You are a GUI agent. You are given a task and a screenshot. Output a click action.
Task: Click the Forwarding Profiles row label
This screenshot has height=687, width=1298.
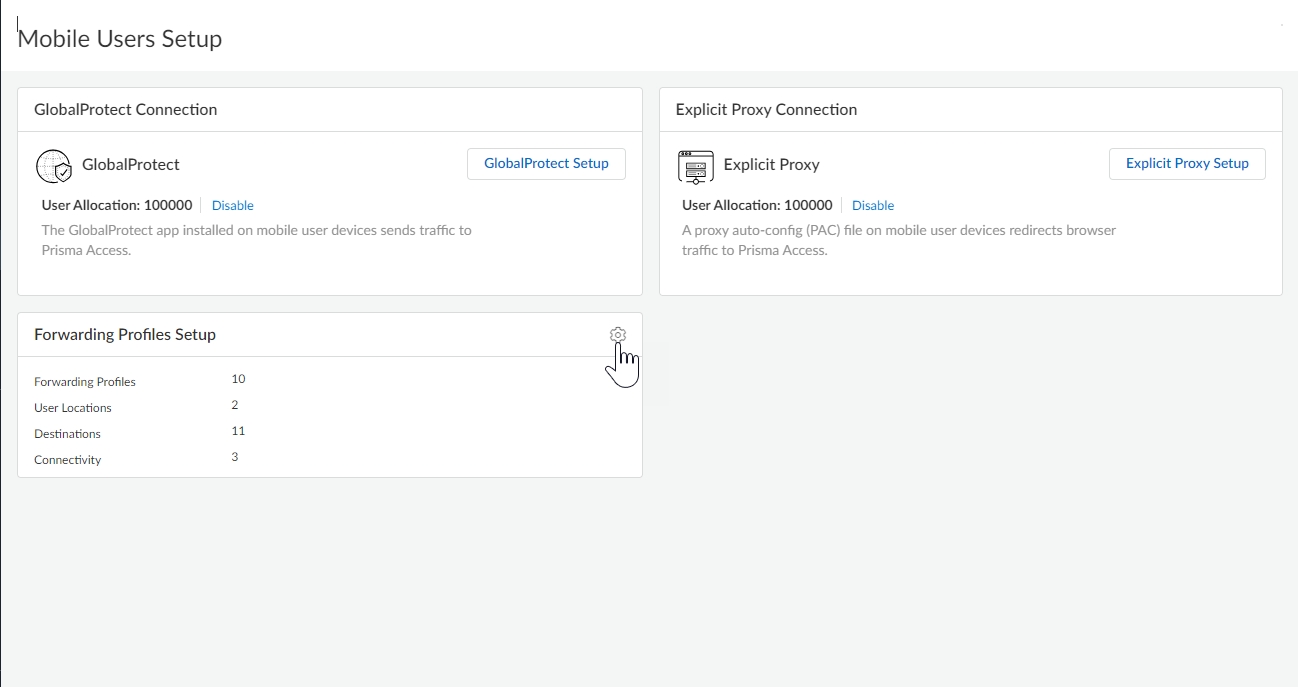[x=85, y=382]
